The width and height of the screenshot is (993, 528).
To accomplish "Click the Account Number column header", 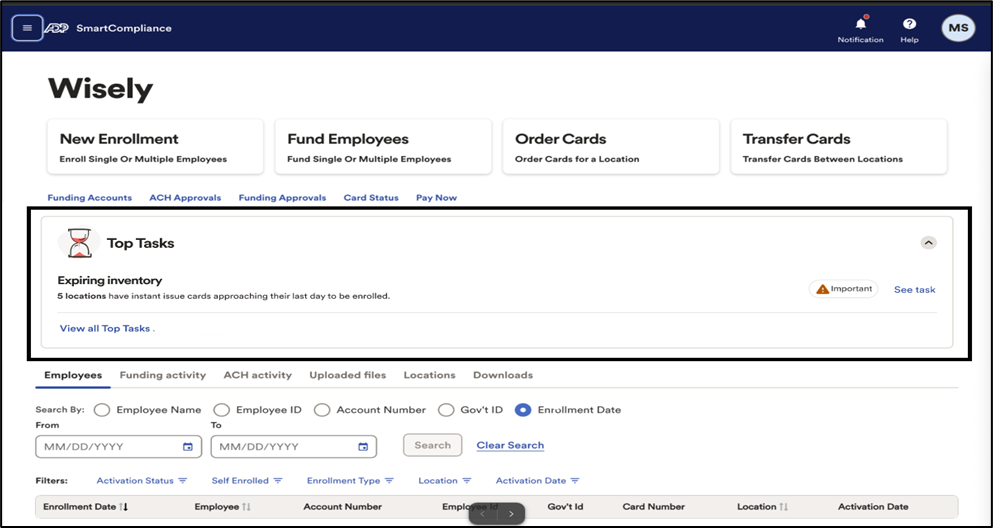I will pos(343,506).
